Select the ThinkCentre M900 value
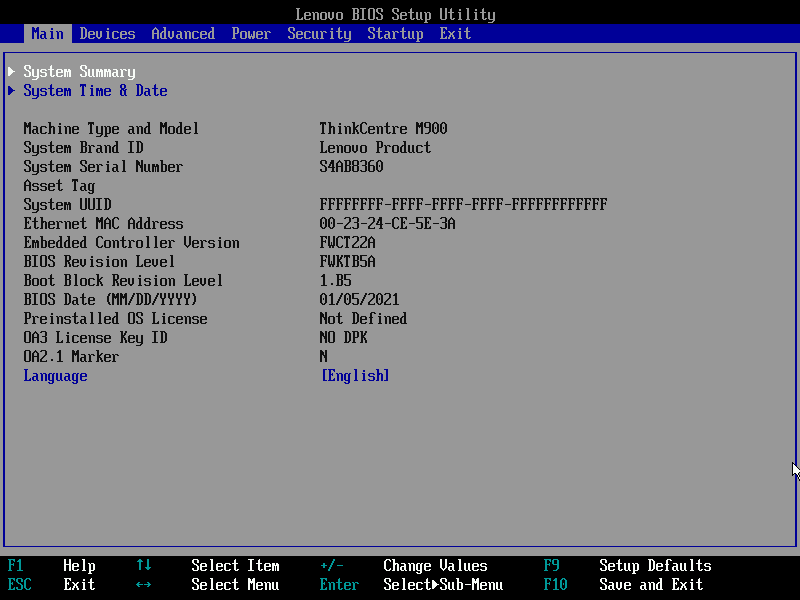Viewport: 800px width, 600px height. [383, 129]
